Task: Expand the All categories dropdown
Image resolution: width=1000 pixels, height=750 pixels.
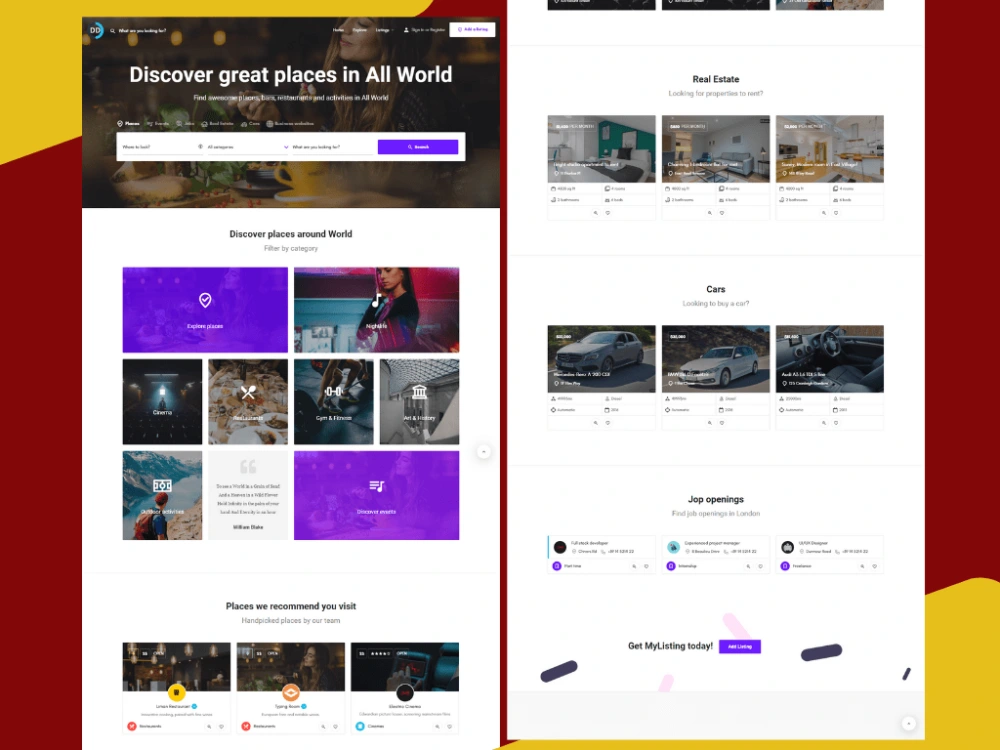Action: click(x=247, y=147)
